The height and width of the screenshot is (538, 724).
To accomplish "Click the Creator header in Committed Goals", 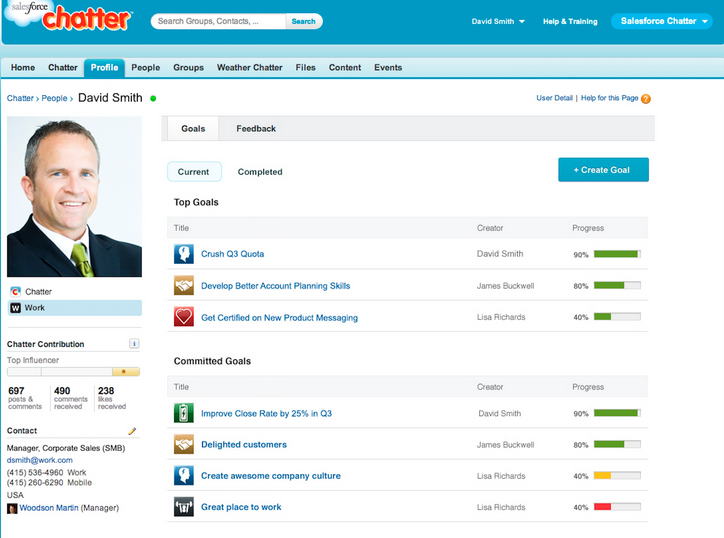I will [x=490, y=387].
